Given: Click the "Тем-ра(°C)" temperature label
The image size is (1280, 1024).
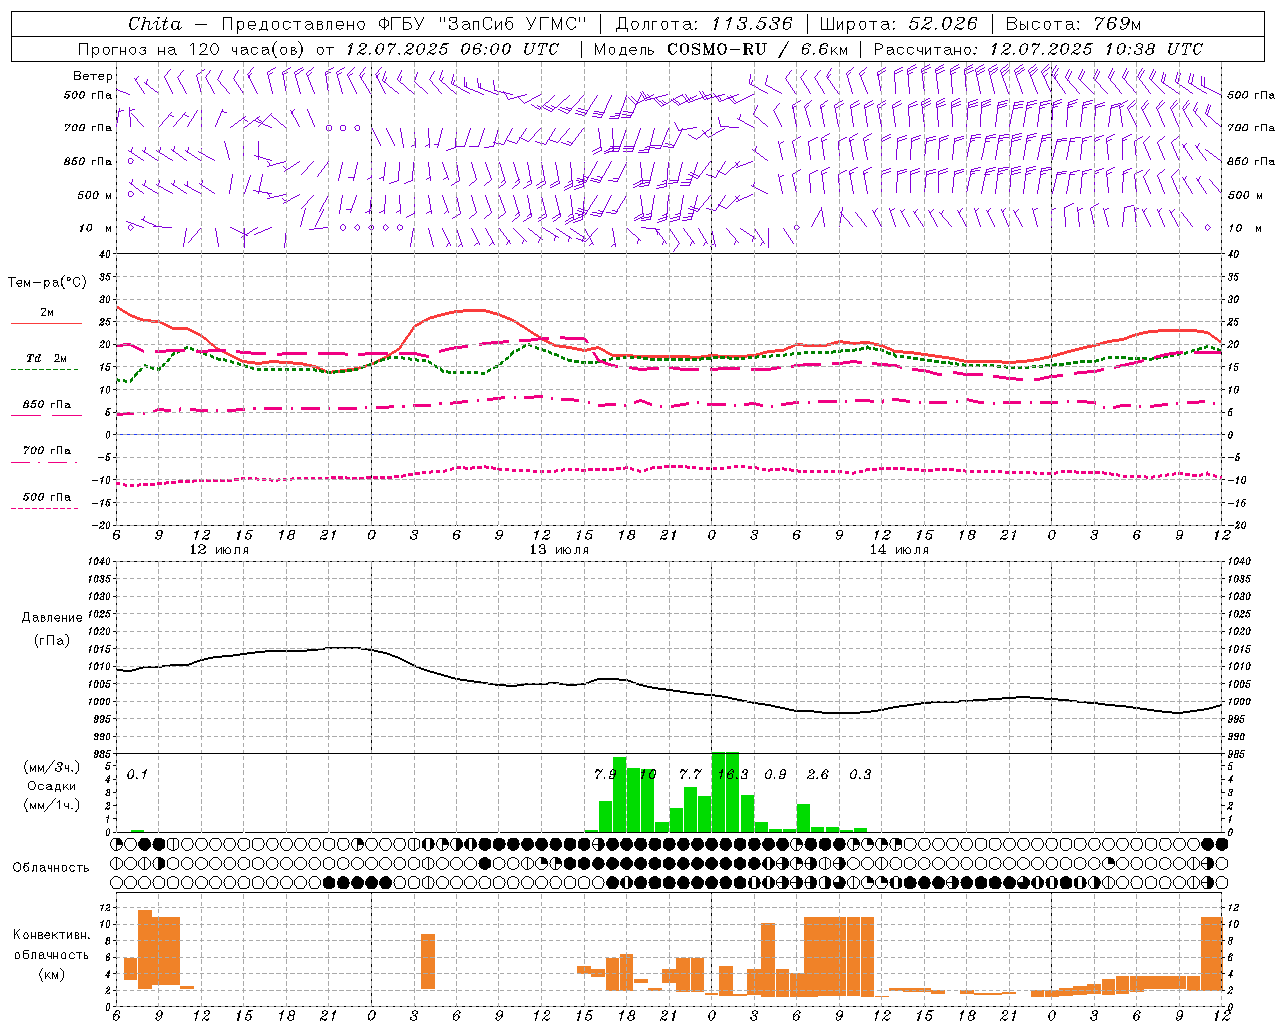Looking at the screenshot, I should (47, 283).
